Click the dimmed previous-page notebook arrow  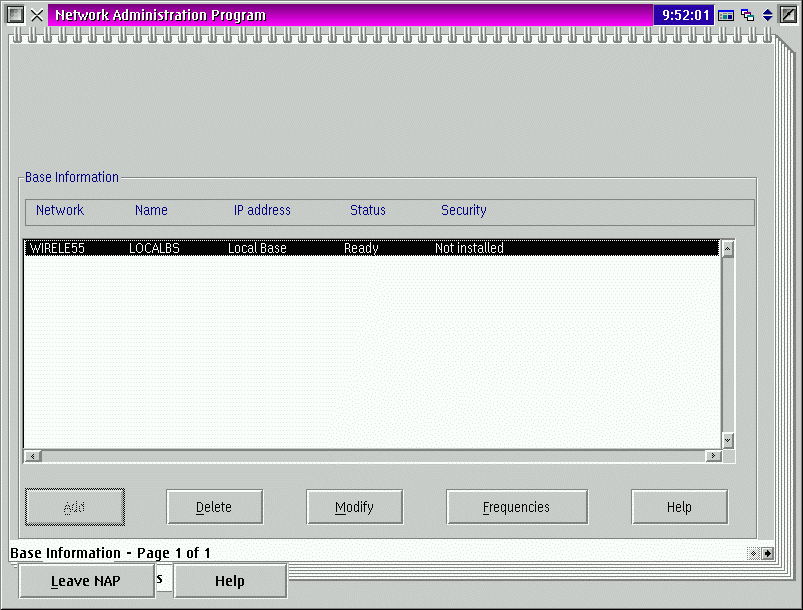[753, 553]
